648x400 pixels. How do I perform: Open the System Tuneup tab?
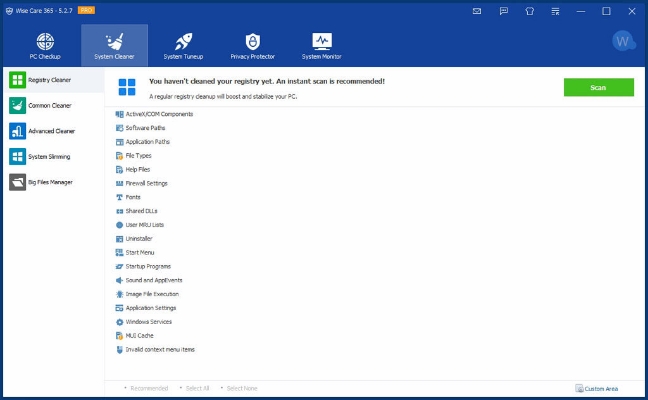[x=183, y=46]
